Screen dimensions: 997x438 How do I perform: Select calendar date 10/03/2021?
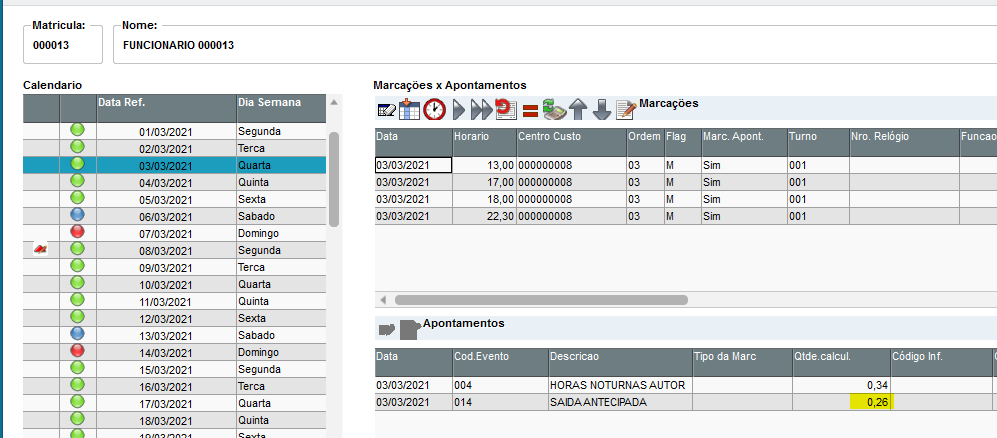[165, 285]
